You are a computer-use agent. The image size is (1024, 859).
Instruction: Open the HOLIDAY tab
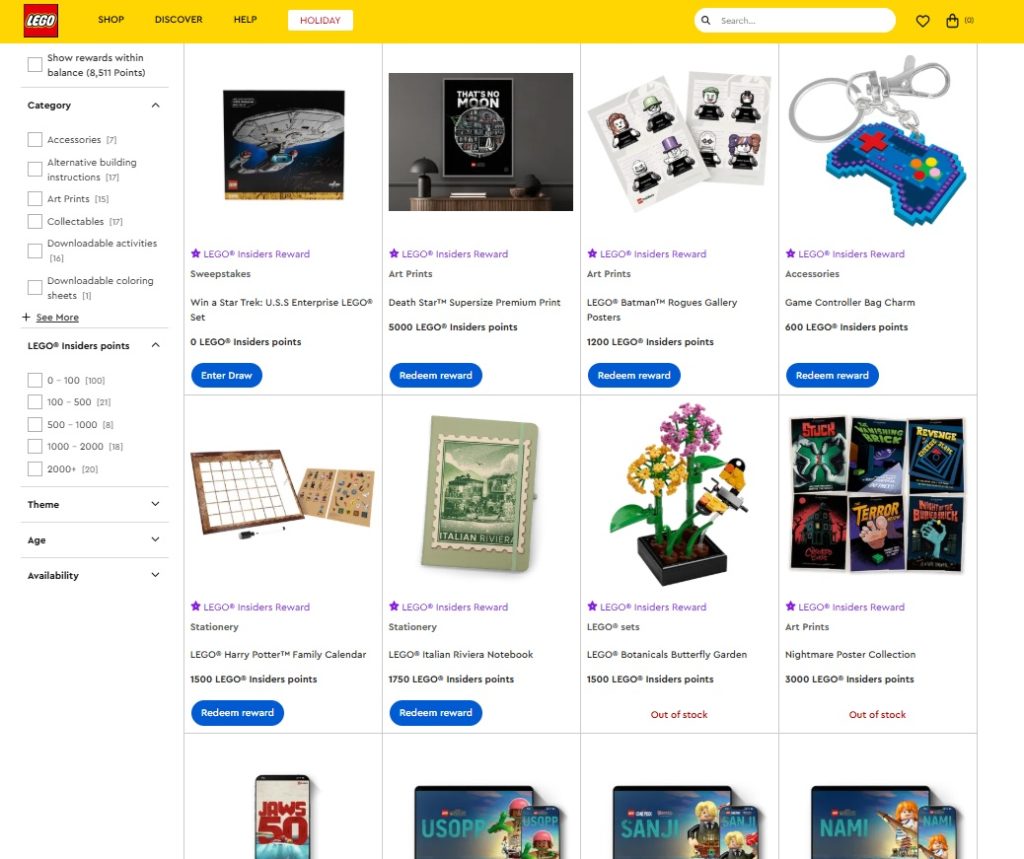(x=320, y=20)
